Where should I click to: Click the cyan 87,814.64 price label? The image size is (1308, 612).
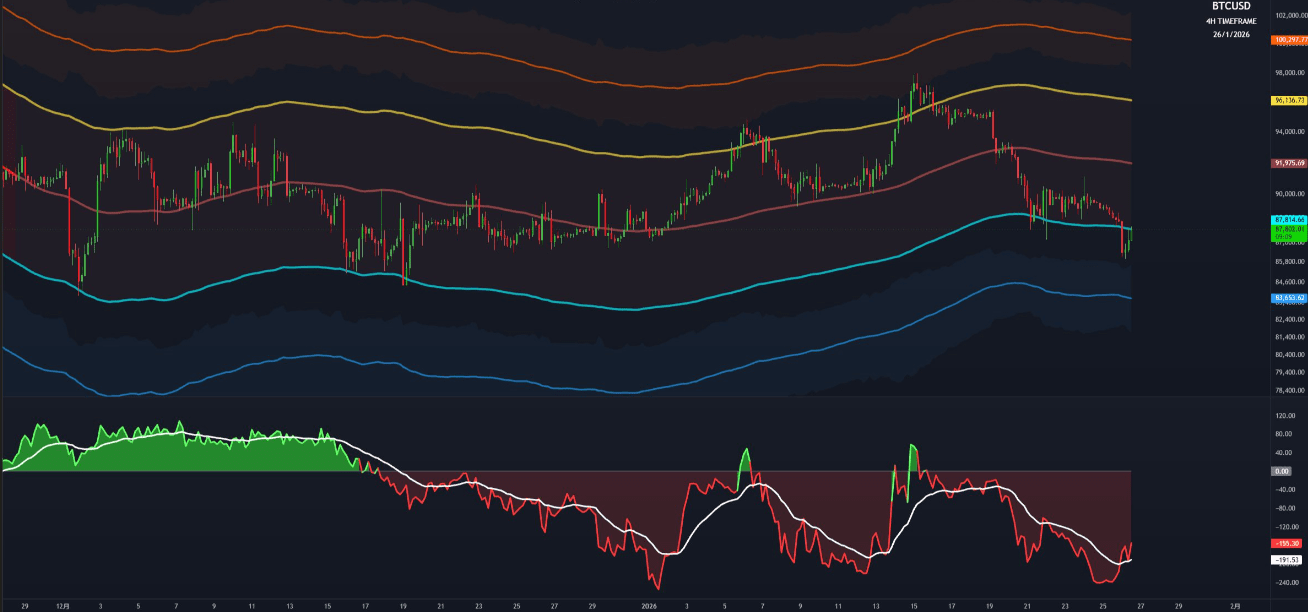1286,219
